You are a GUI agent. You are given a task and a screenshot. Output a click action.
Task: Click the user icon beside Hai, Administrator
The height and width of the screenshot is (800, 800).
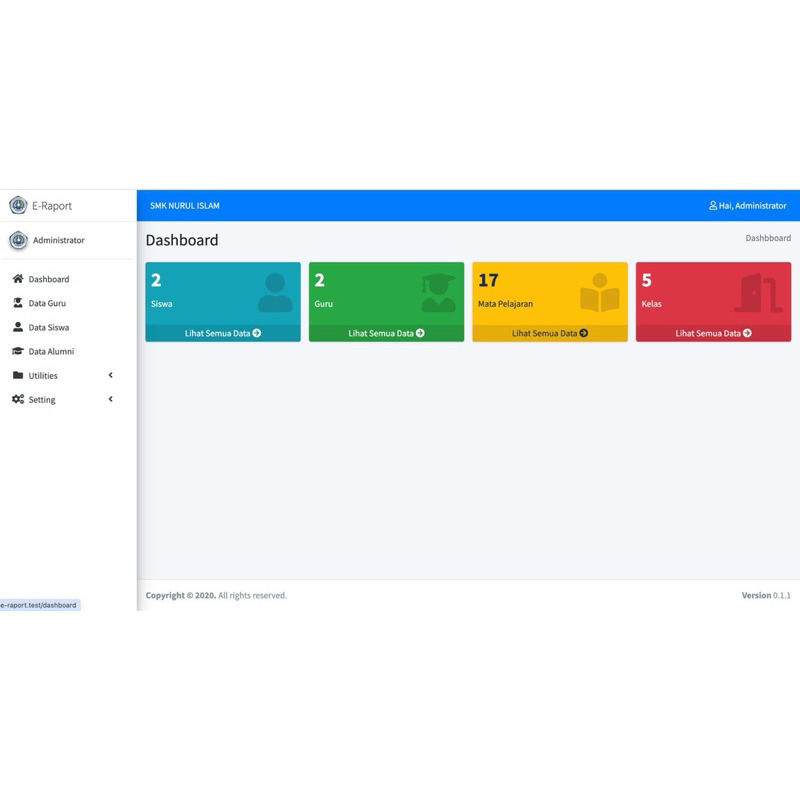[713, 206]
